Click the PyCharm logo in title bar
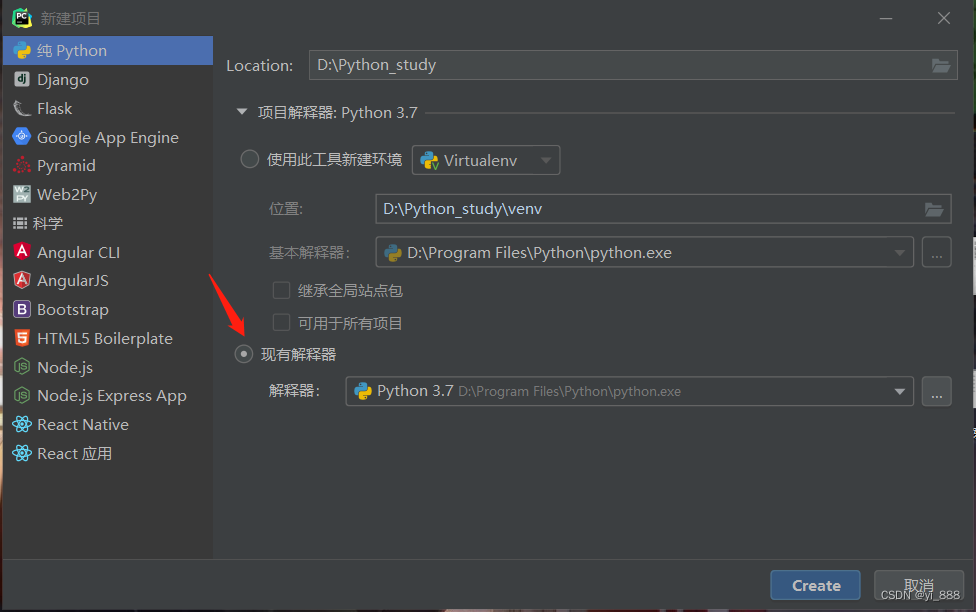The image size is (976, 612). [22, 17]
